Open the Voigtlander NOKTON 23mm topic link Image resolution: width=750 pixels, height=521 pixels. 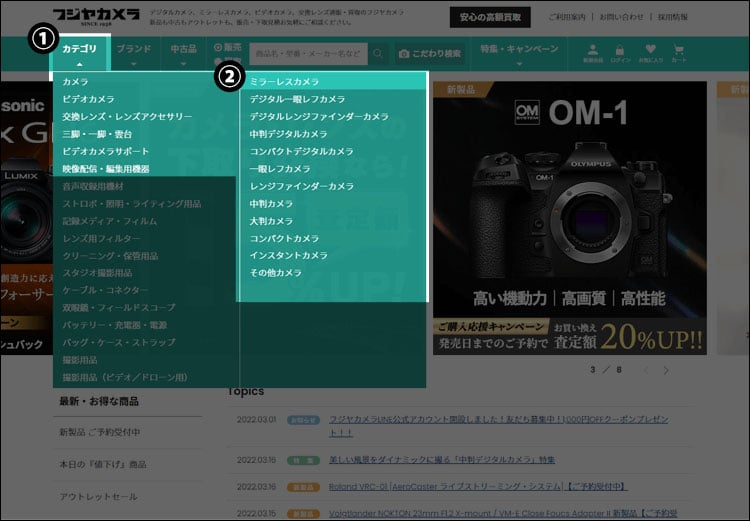[503, 514]
